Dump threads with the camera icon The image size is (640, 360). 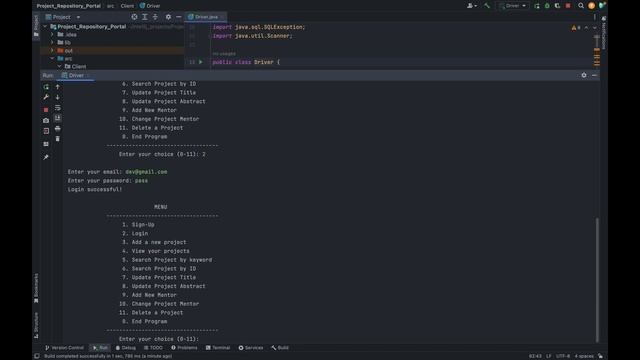pos(46,120)
